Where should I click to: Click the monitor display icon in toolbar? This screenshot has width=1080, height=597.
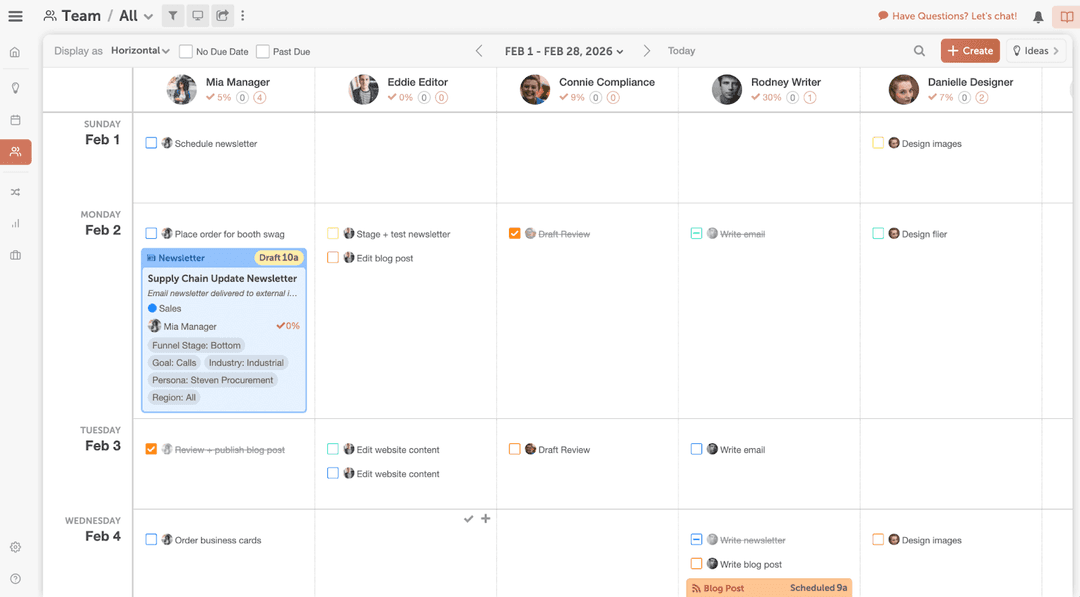coord(198,16)
